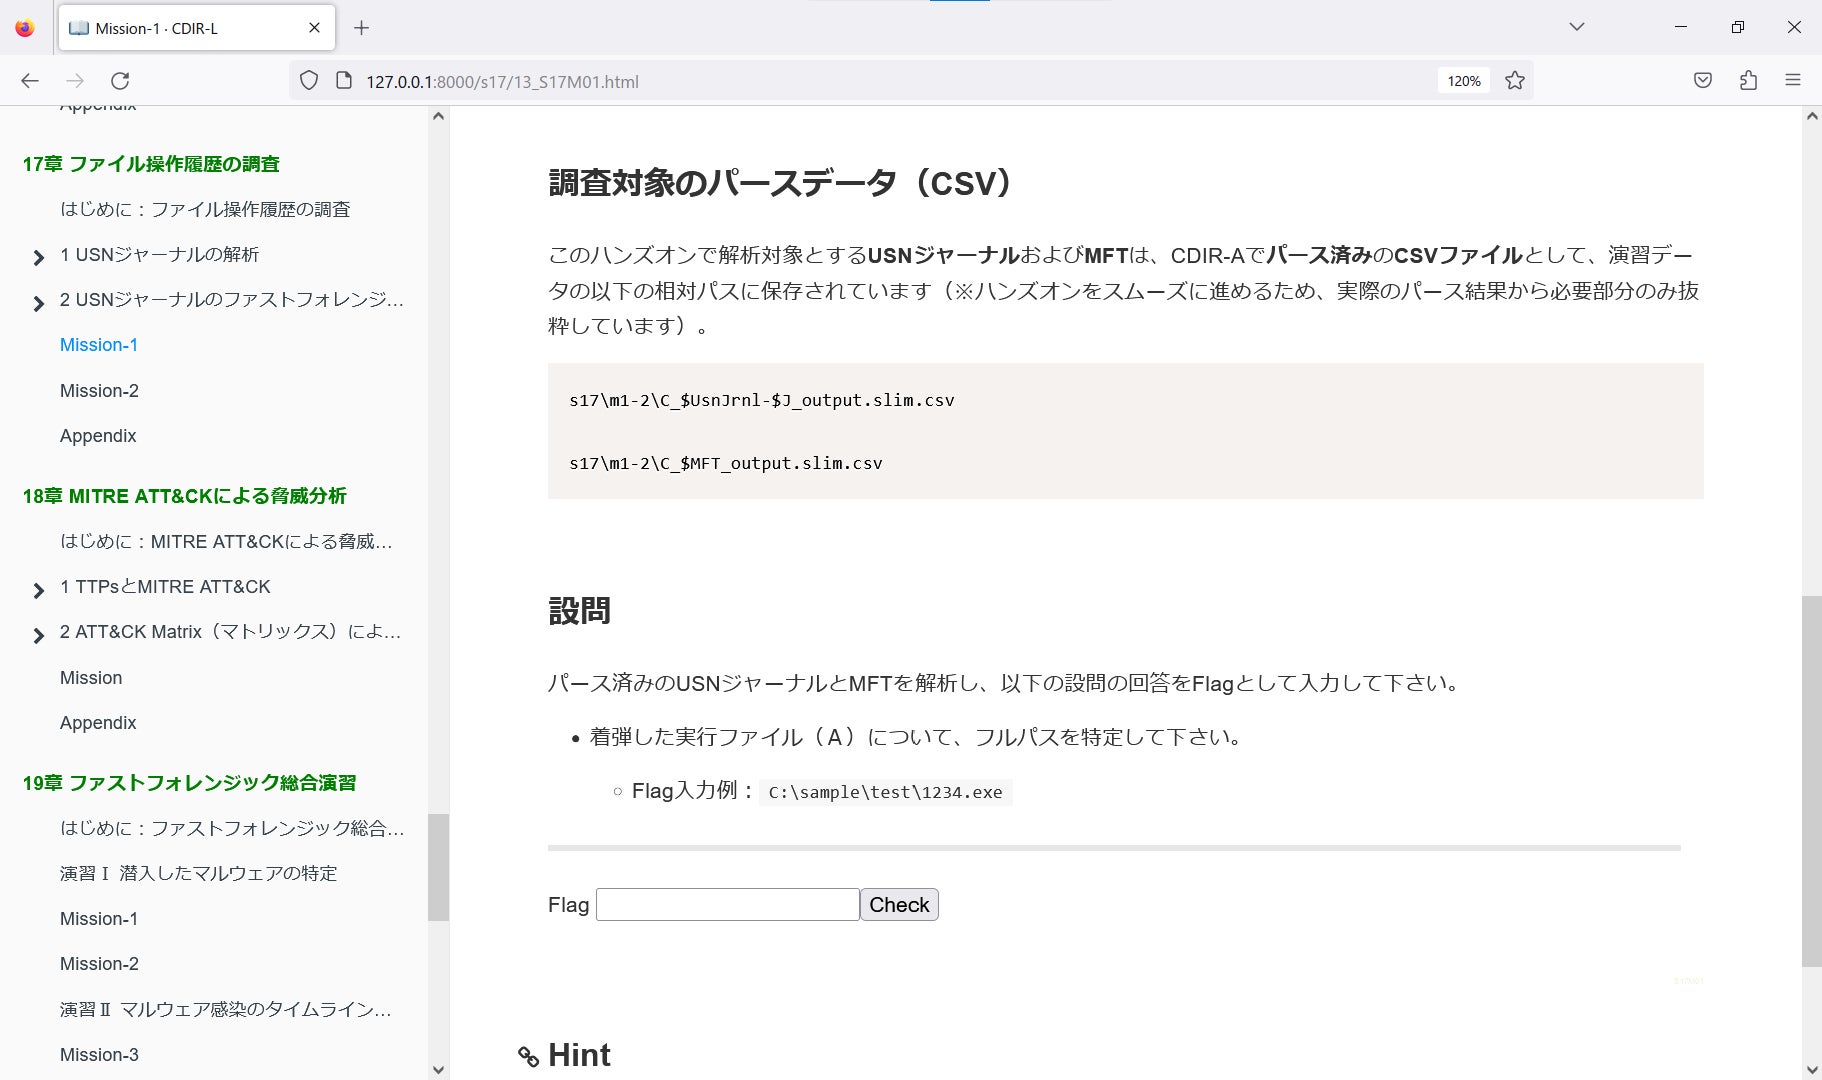The image size is (1822, 1080).
Task: Open 演習 I 潜入したマルウェアの特定 page
Action: click(x=199, y=873)
